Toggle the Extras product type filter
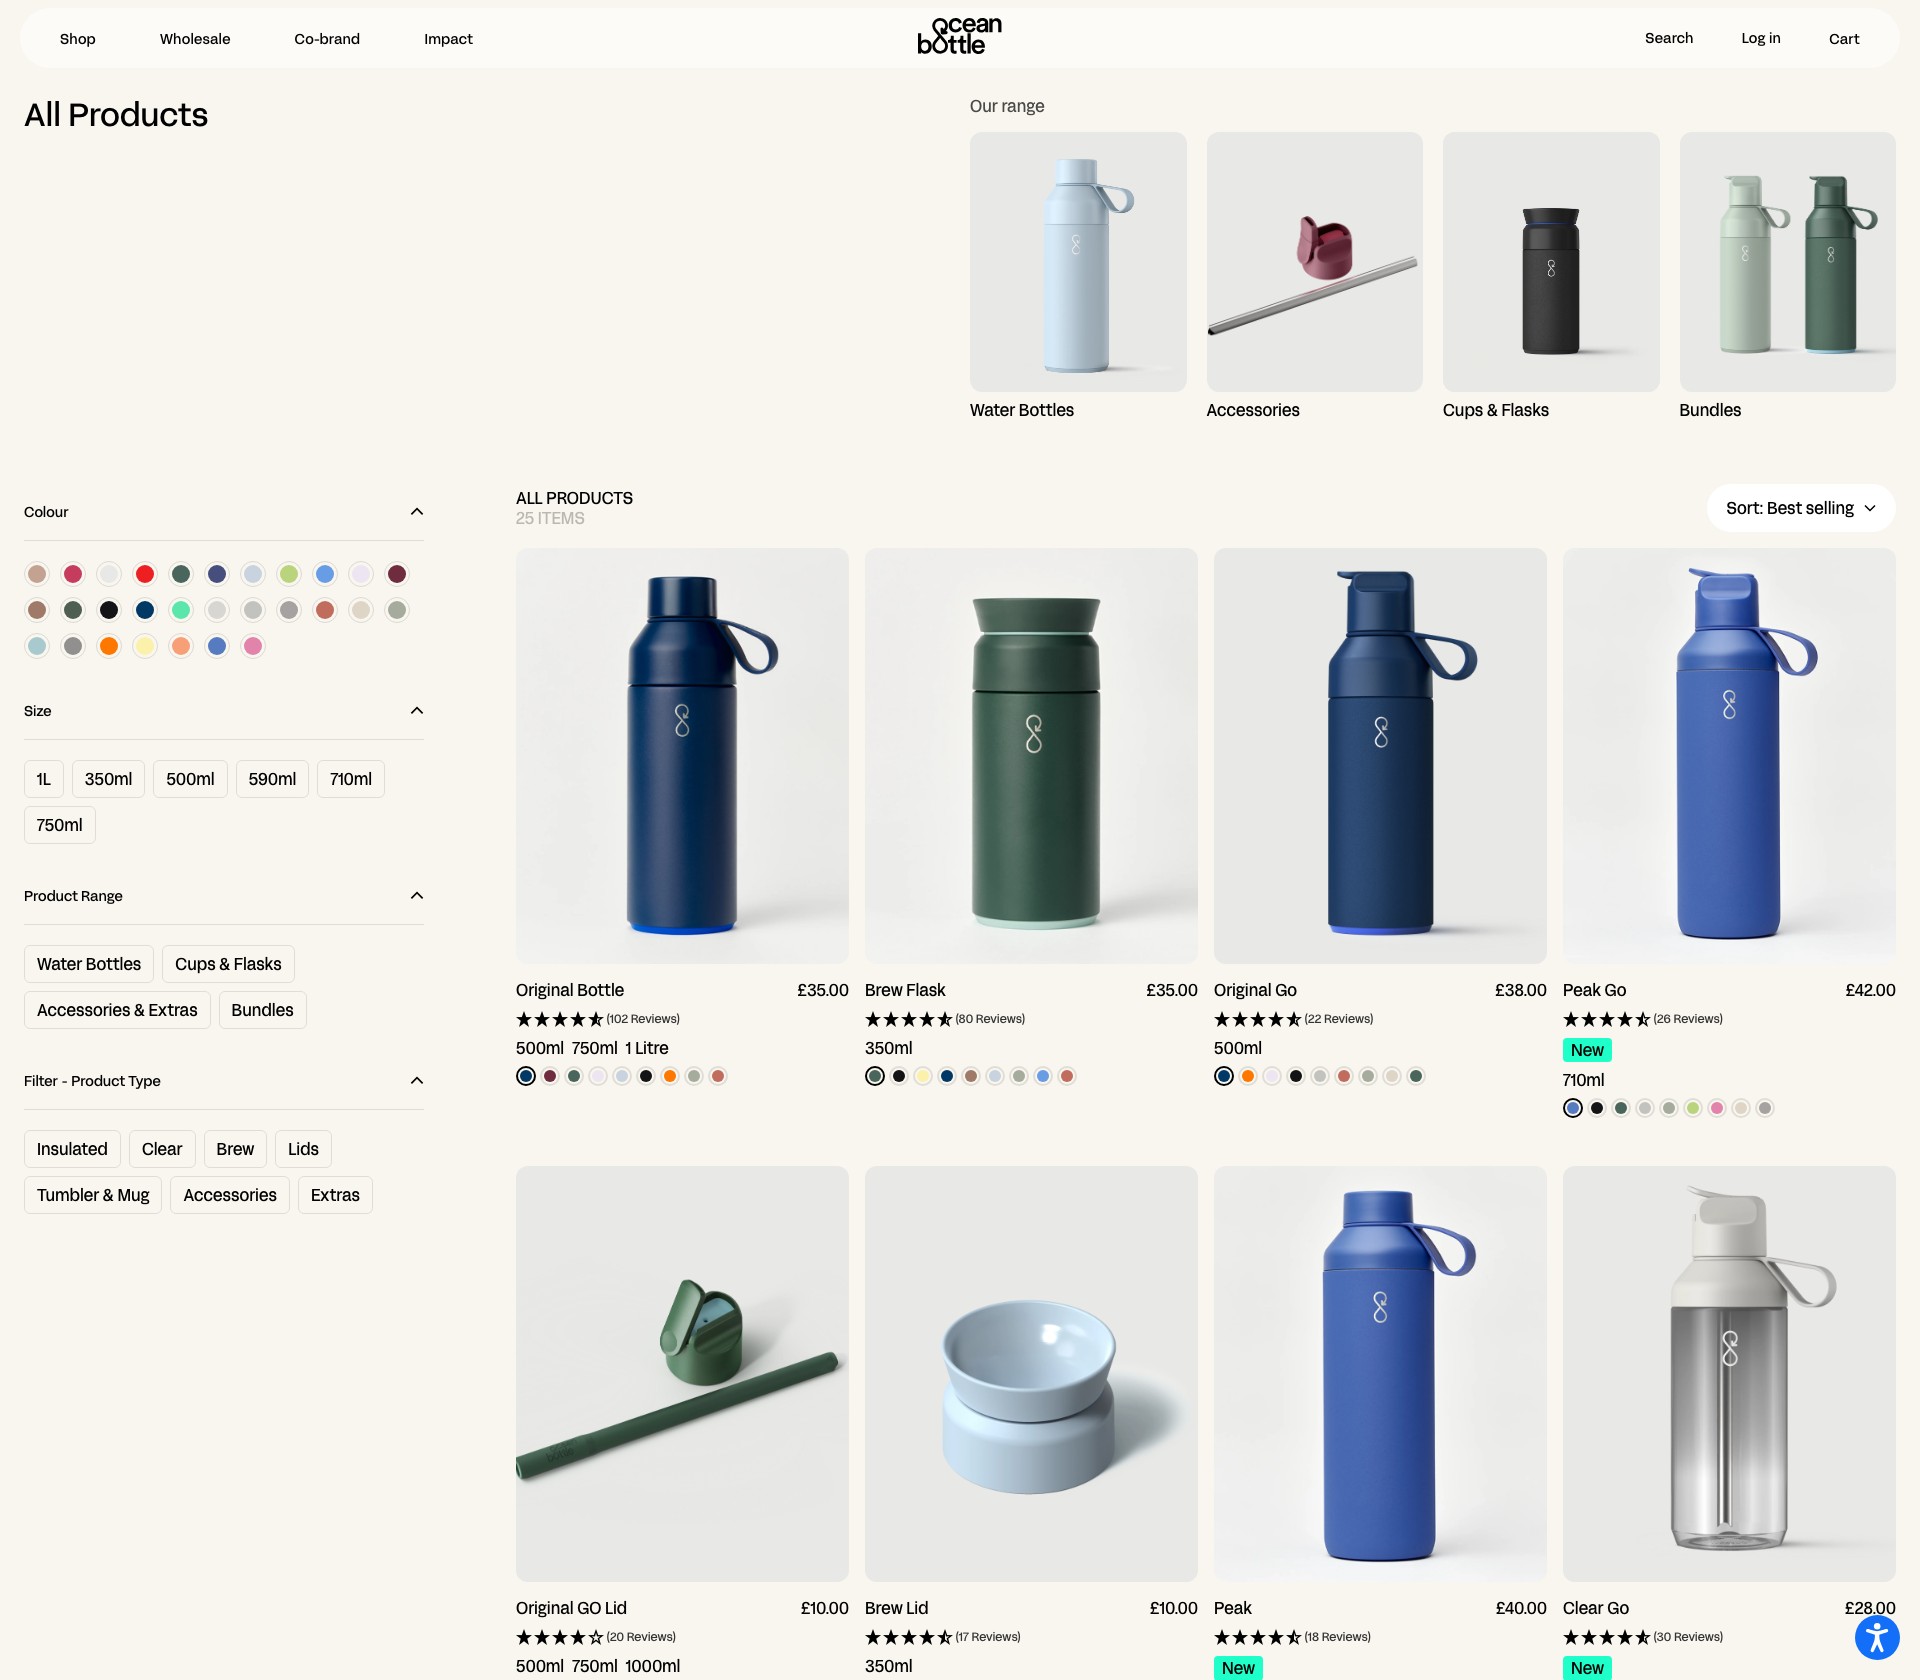The height and width of the screenshot is (1680, 1920). pos(335,1195)
